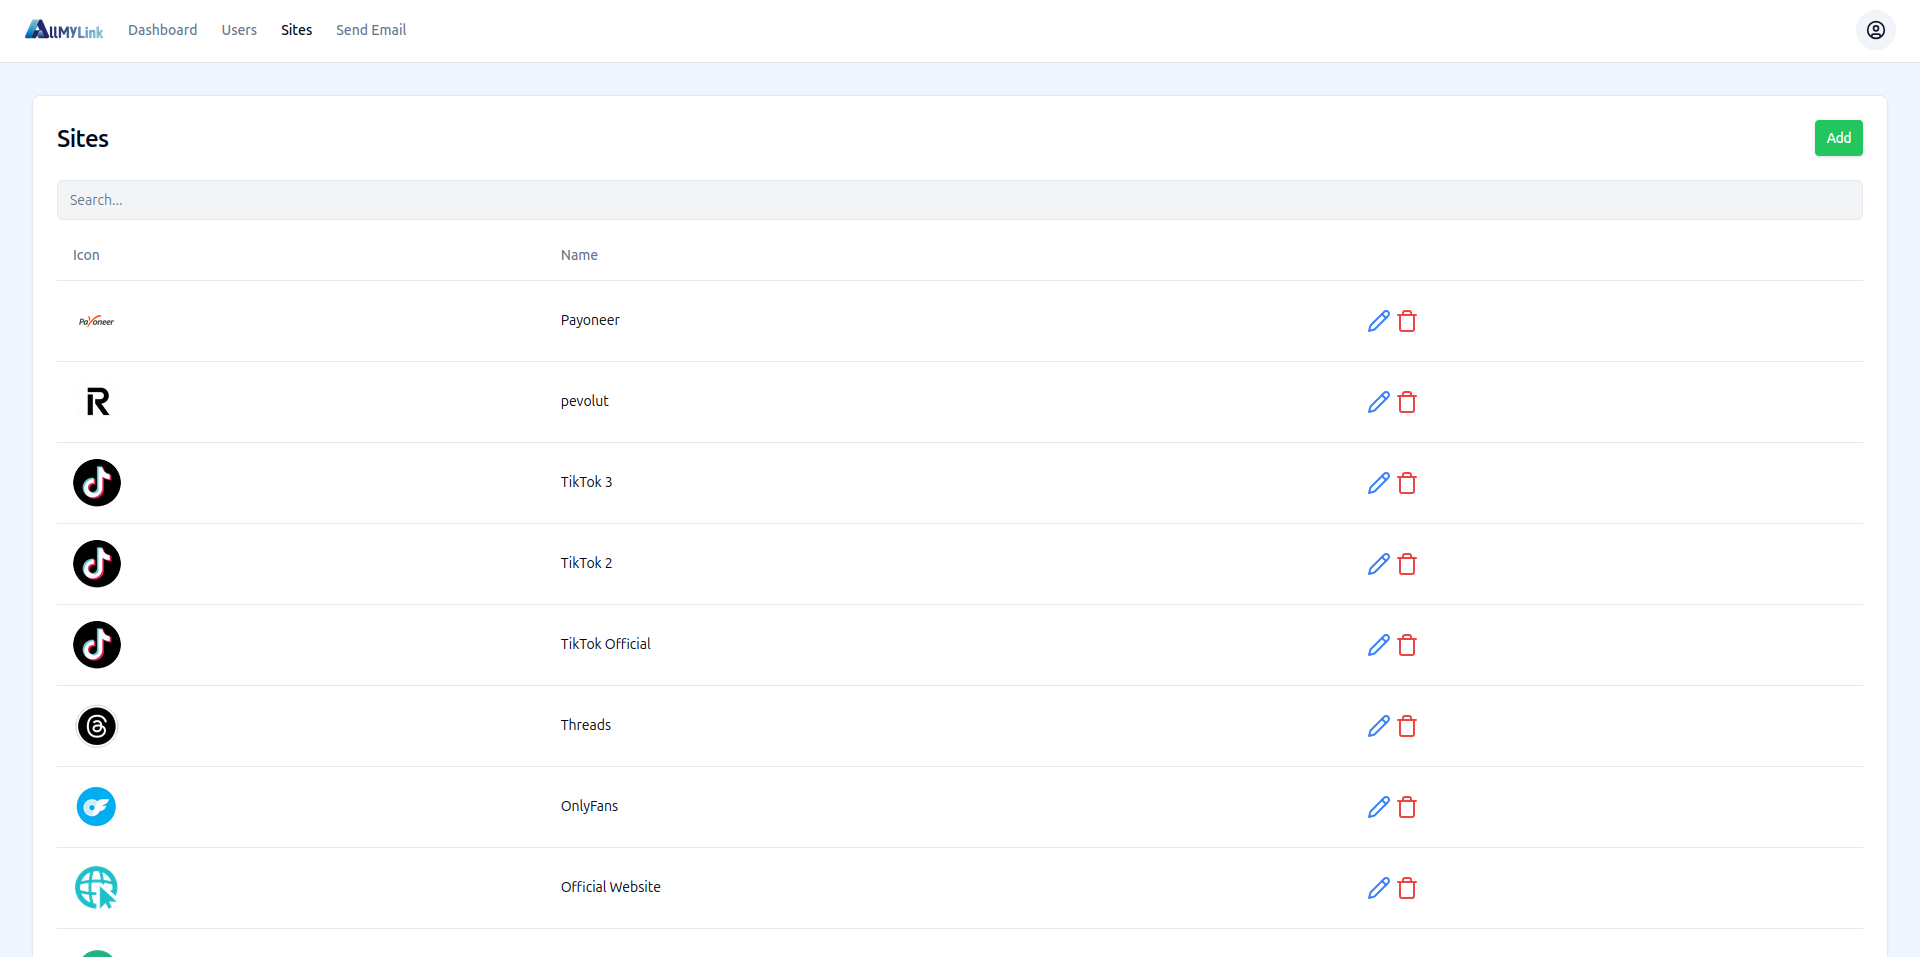Click the green Add button
The image size is (1920, 957).
1838,138
